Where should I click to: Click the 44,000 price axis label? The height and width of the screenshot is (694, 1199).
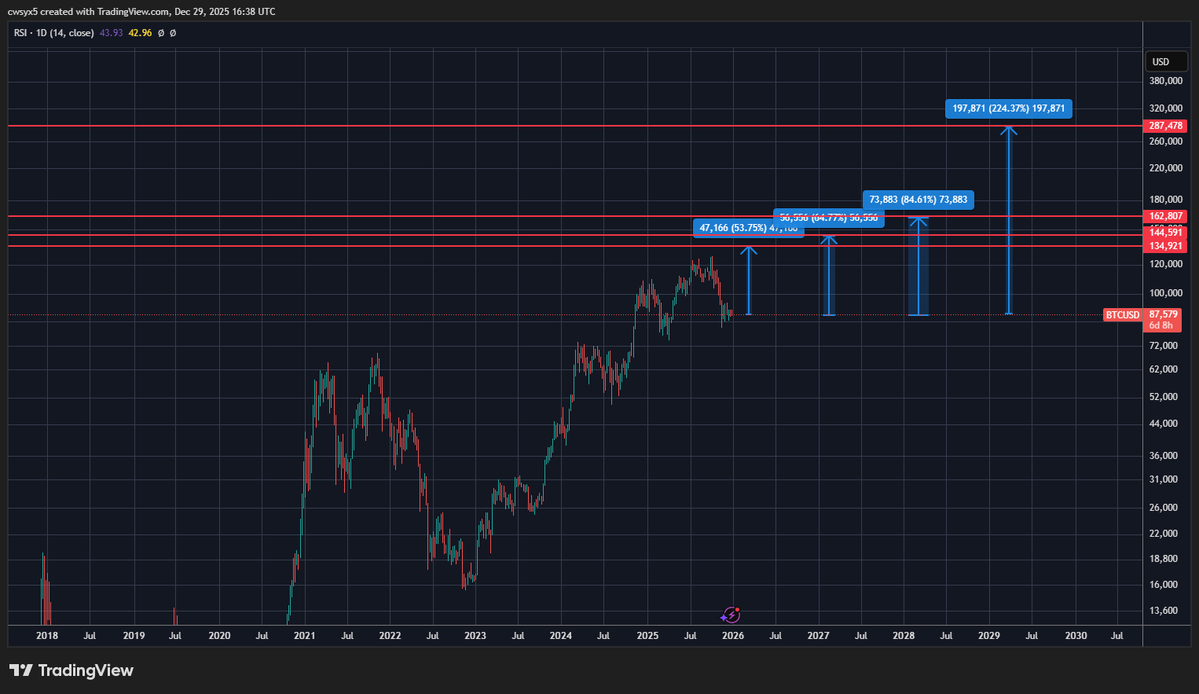click(x=1163, y=423)
